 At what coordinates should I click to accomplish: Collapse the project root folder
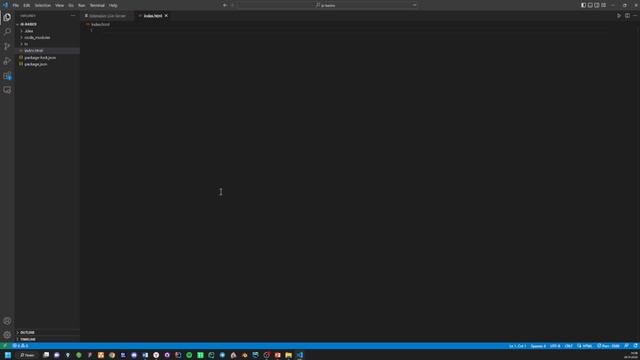(47, 24)
